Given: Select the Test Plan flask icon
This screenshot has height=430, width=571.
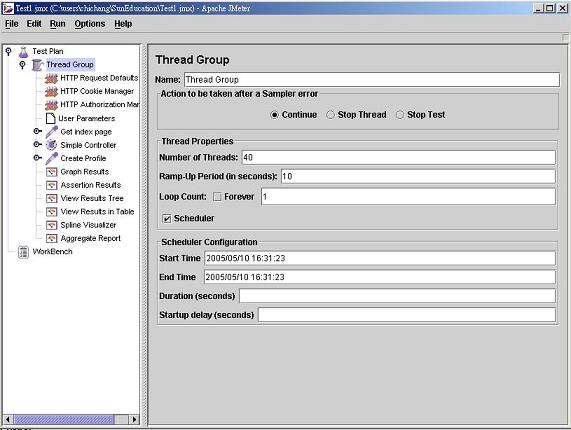Looking at the screenshot, I should (x=23, y=52).
